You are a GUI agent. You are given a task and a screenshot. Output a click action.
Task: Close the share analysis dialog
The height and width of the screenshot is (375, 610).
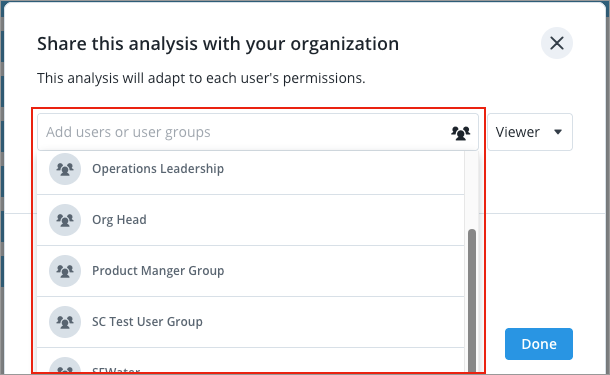click(557, 43)
